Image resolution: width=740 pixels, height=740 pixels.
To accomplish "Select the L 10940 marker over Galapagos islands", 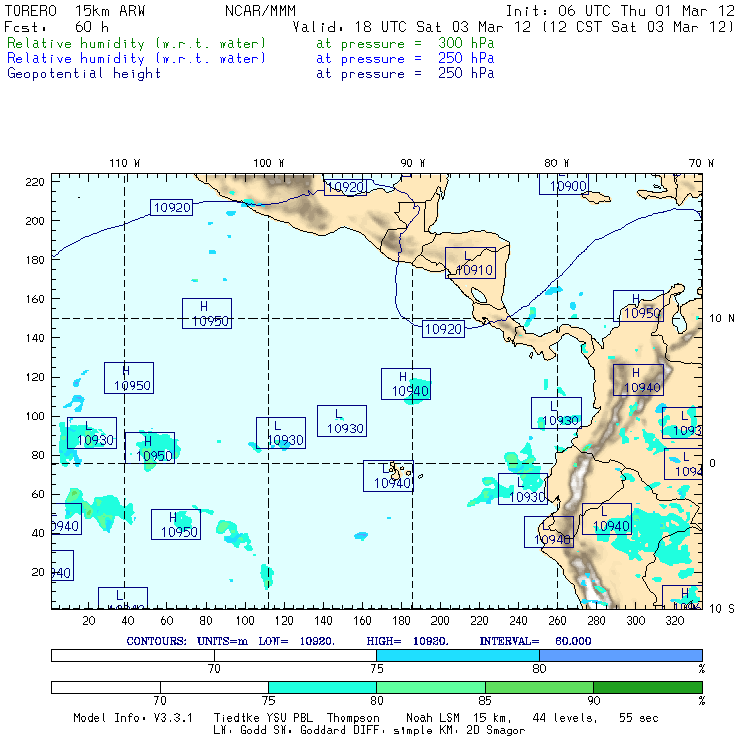I will point(388,476).
